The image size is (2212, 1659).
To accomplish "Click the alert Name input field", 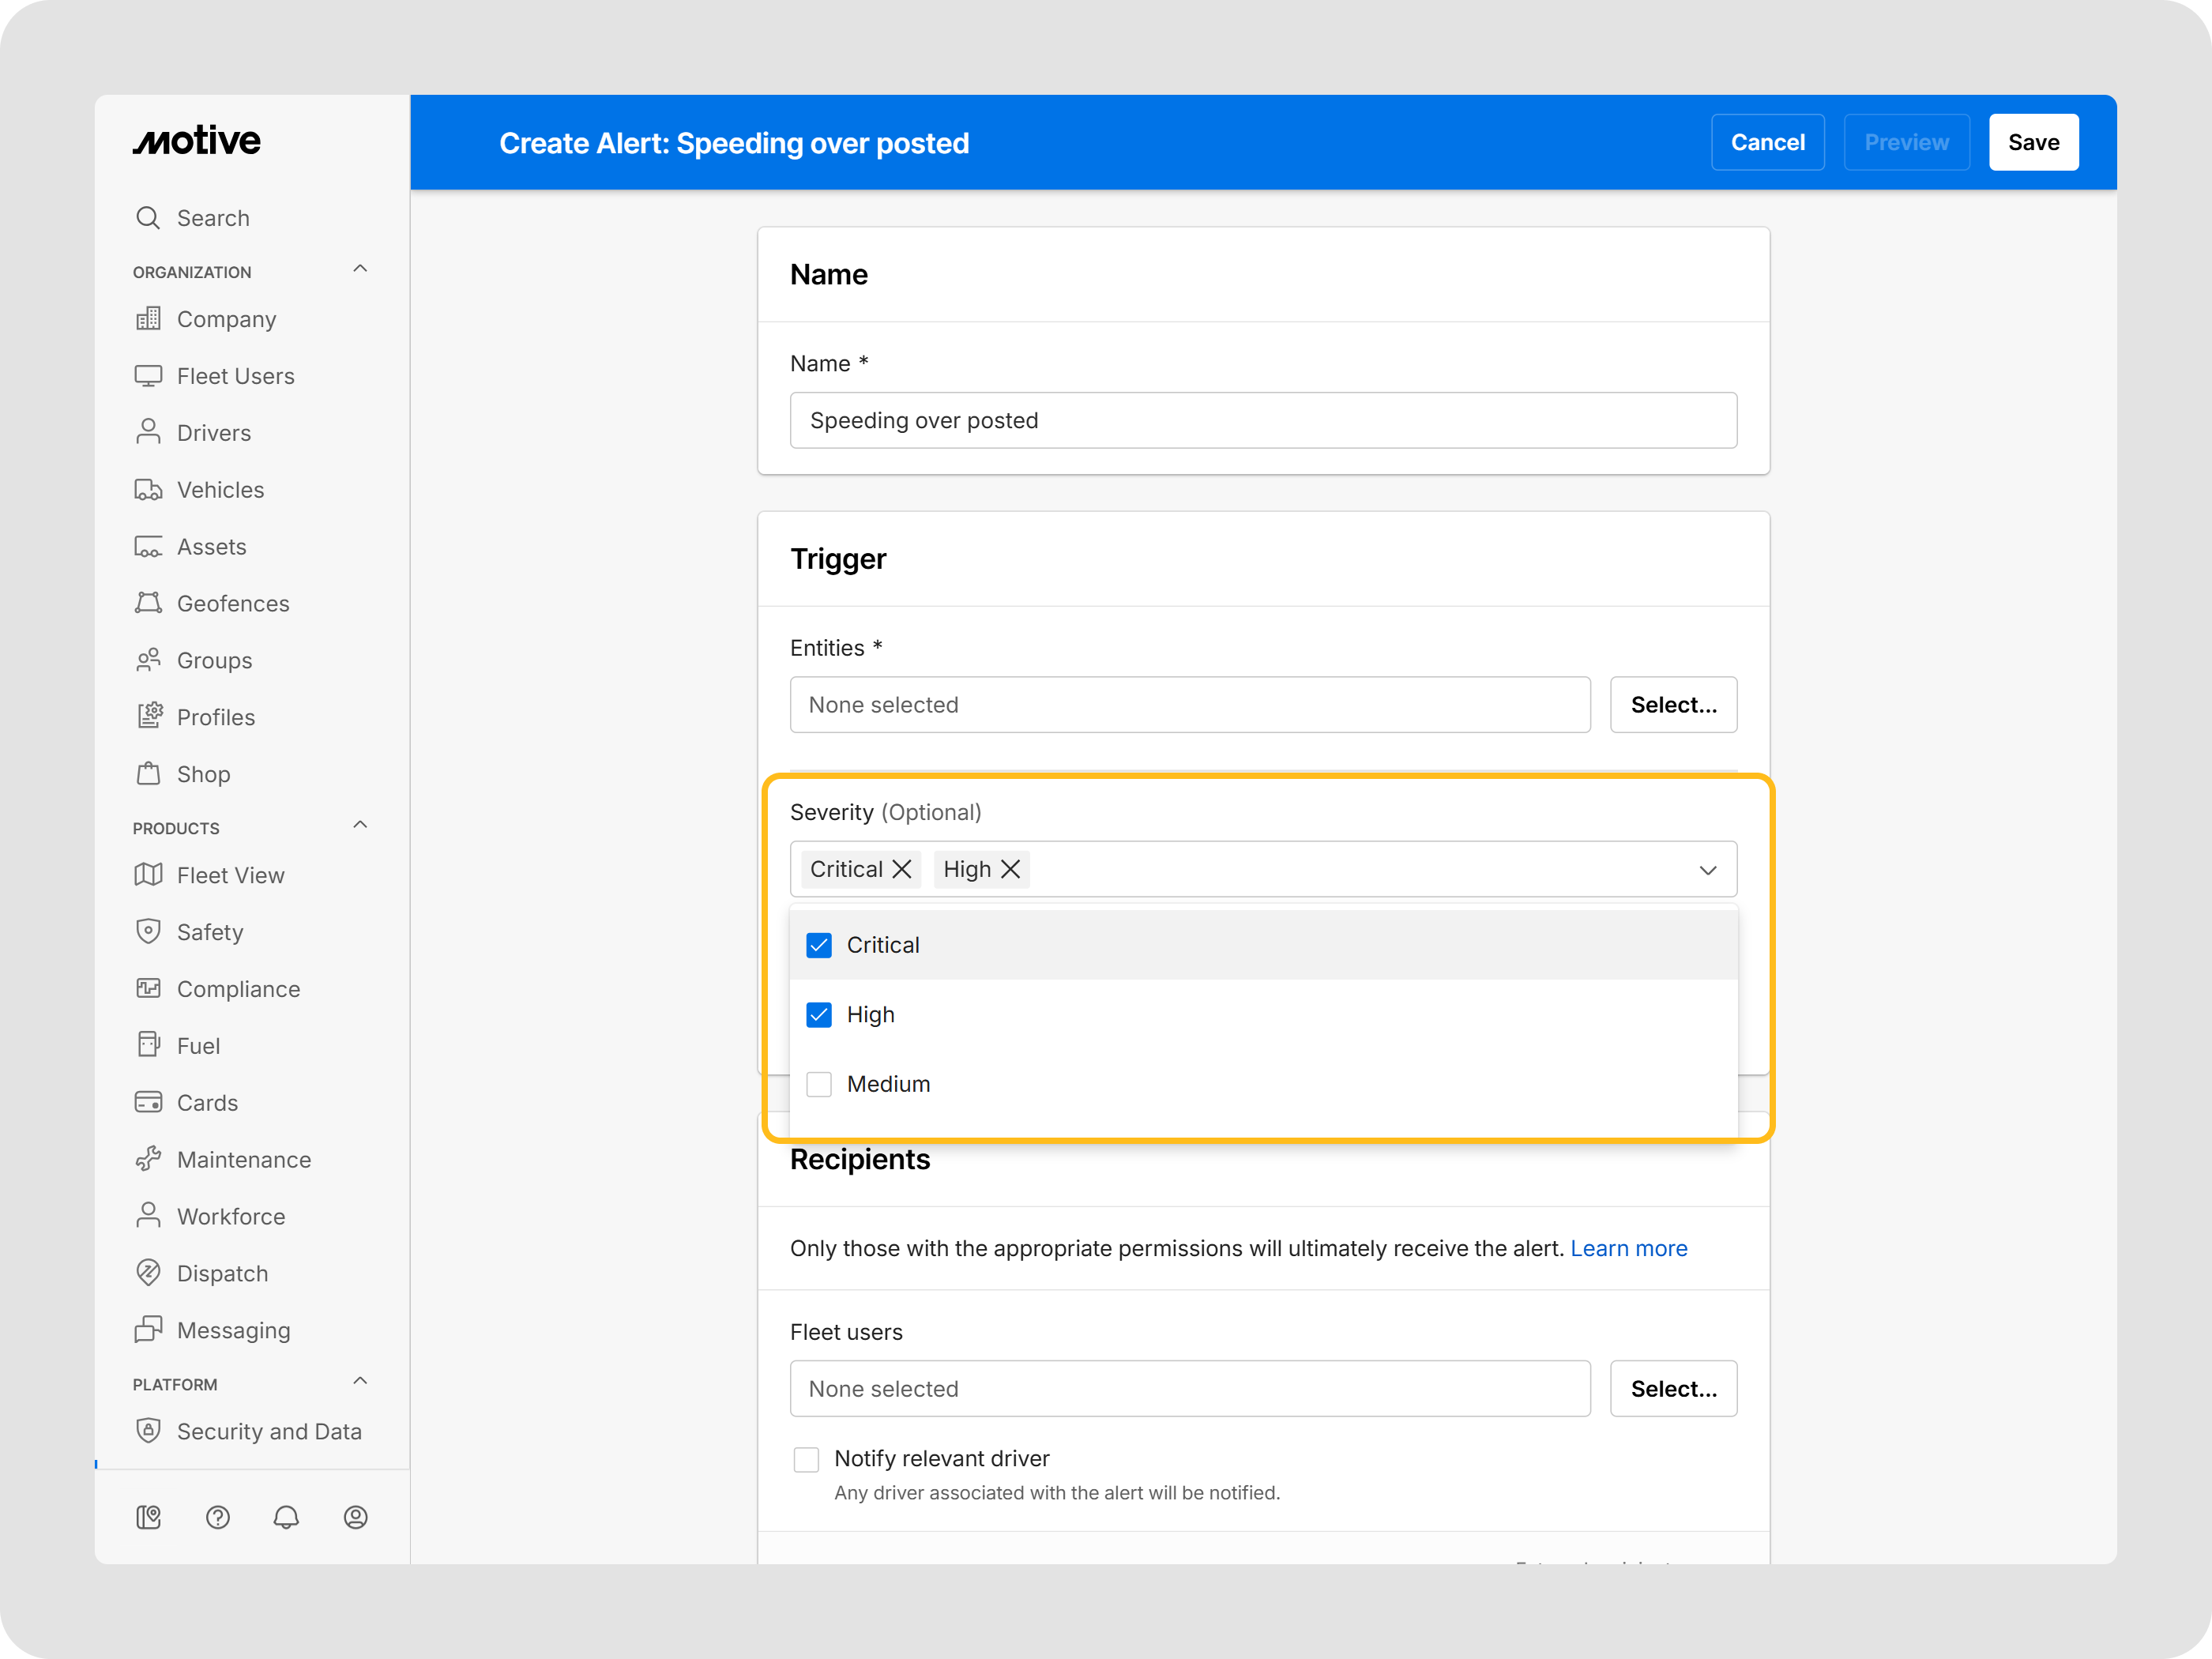I will pos(1262,420).
